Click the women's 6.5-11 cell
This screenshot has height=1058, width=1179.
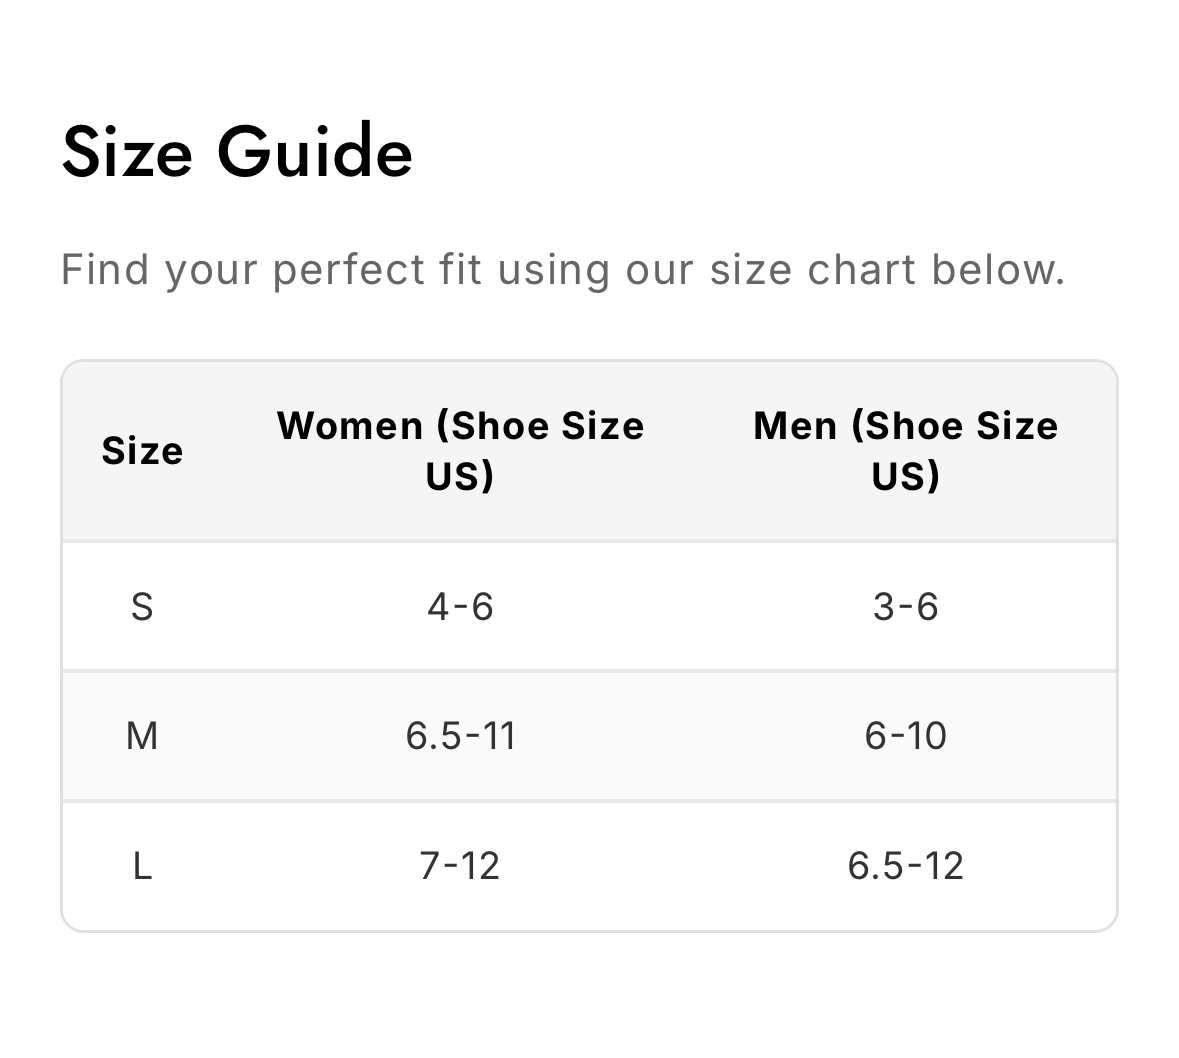(460, 736)
